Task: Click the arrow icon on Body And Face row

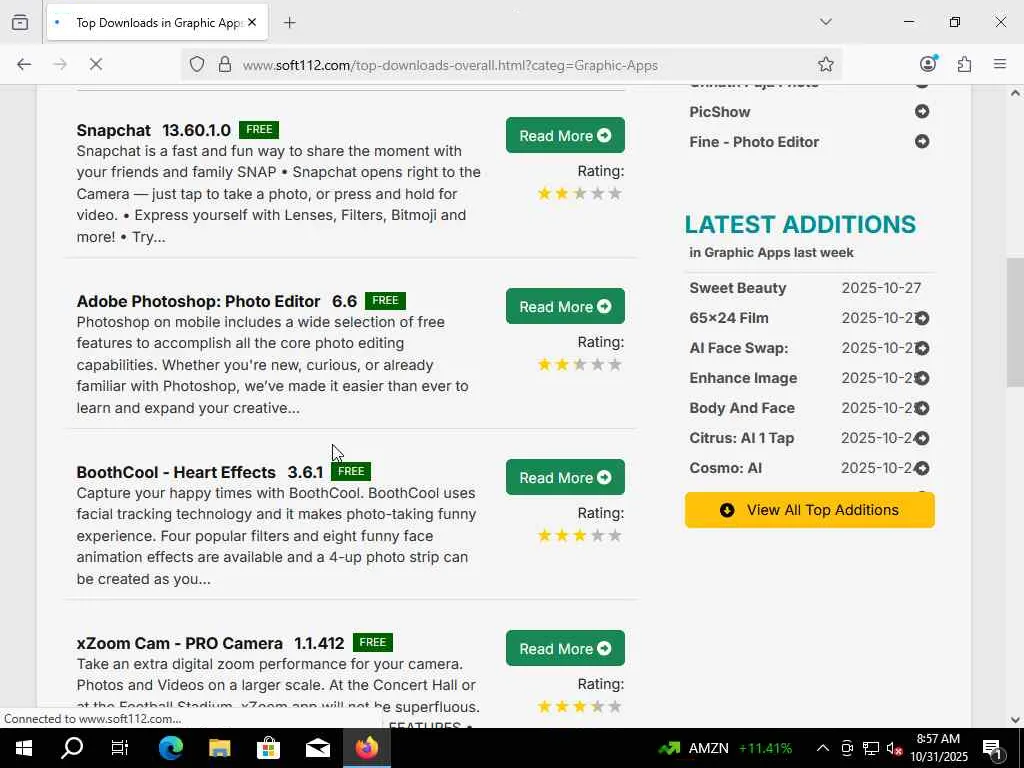Action: pyautogui.click(x=921, y=408)
